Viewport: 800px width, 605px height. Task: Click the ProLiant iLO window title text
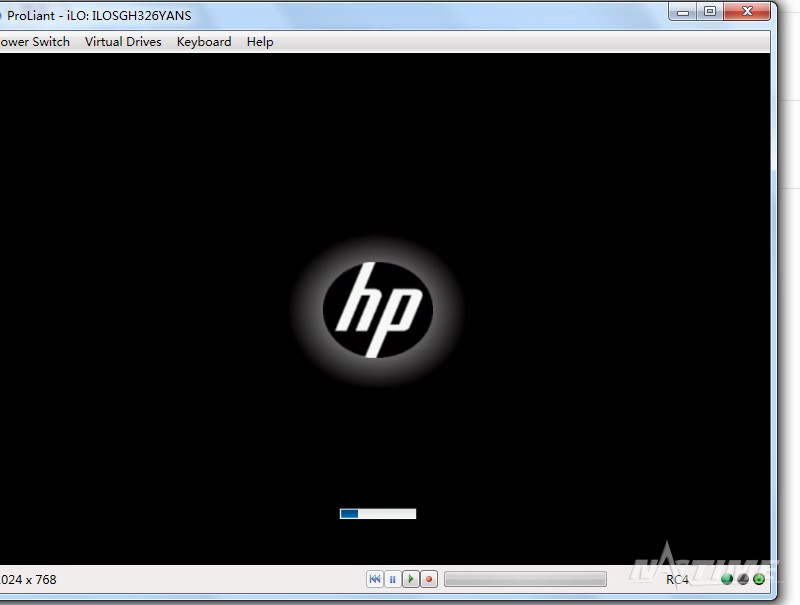(x=99, y=16)
